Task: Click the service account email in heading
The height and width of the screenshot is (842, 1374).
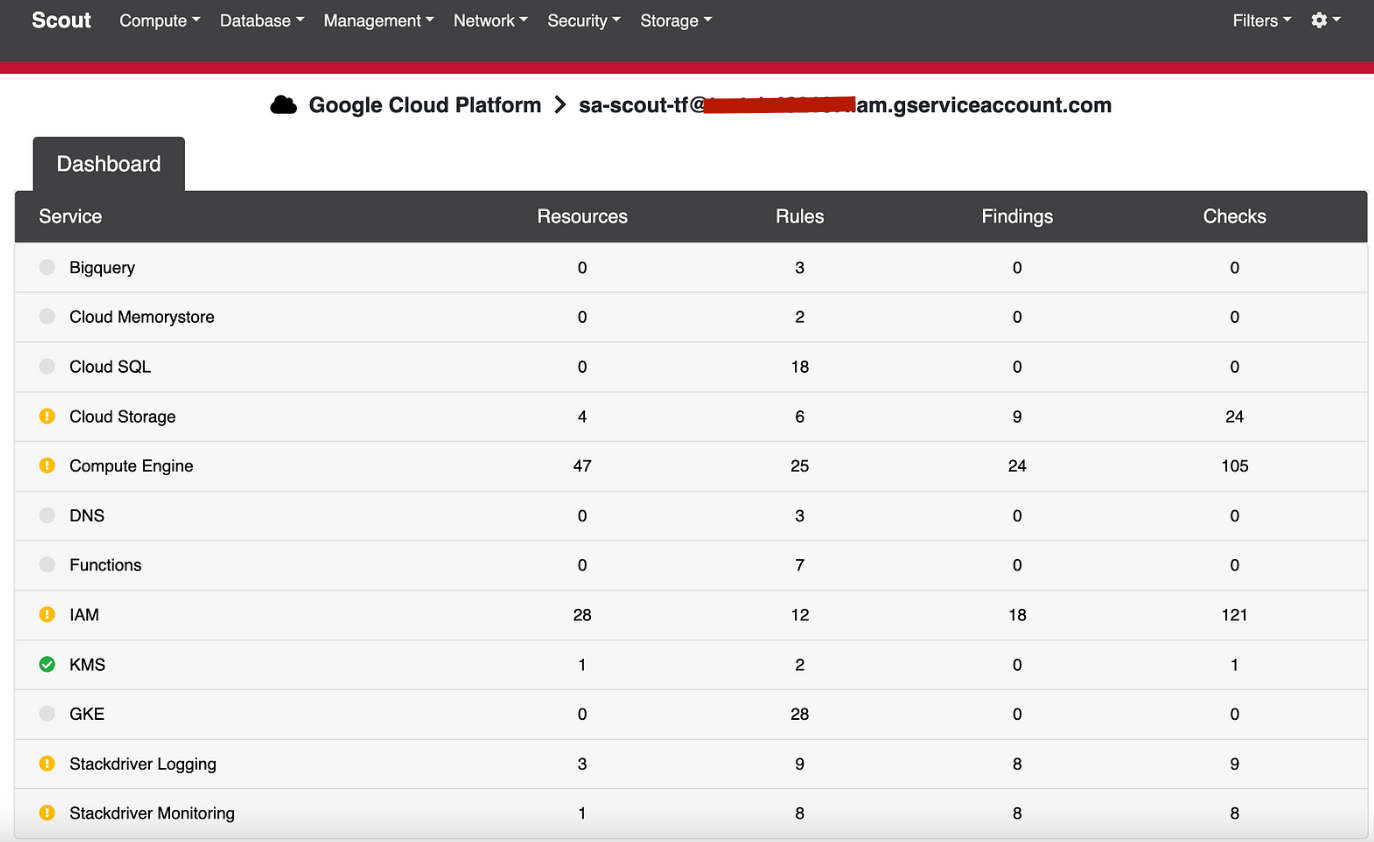Action: click(845, 105)
